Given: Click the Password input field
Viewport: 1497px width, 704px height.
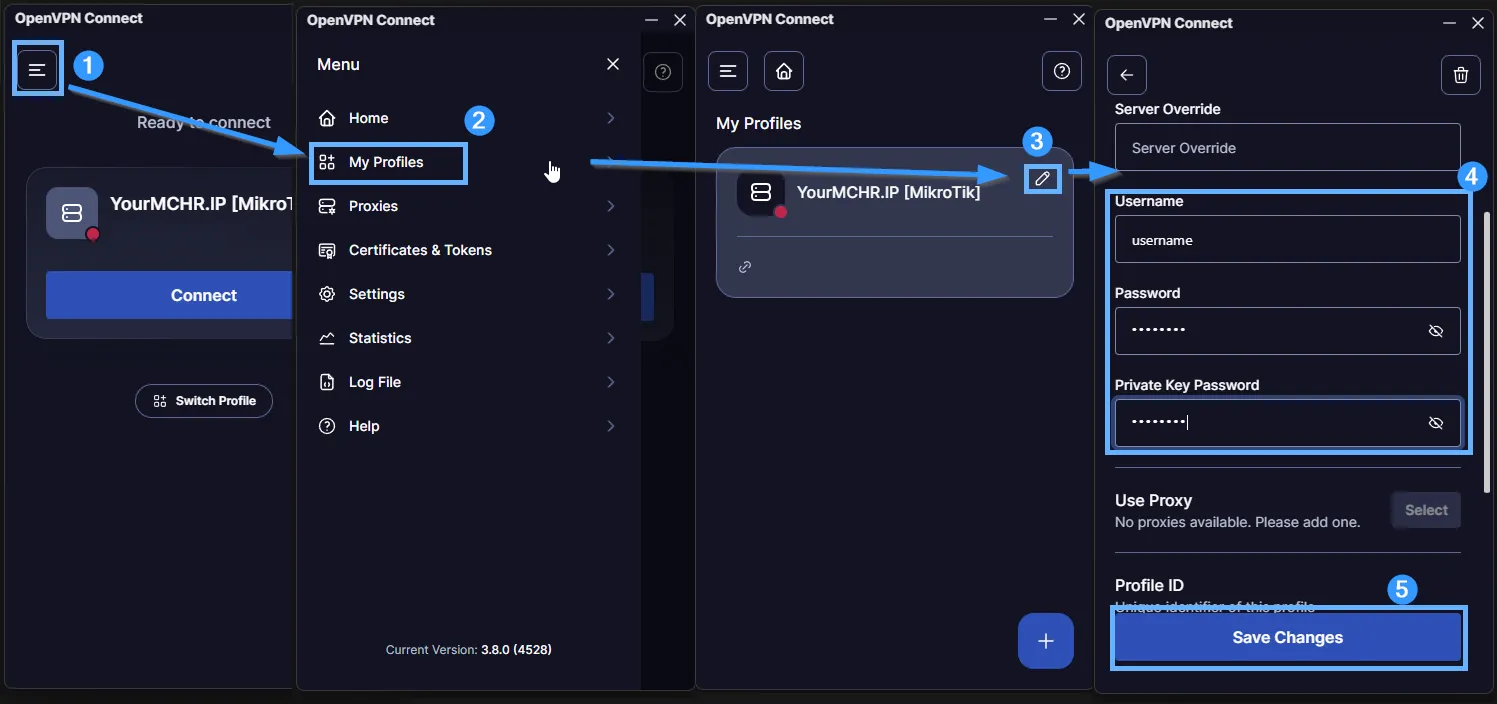Looking at the screenshot, I should point(1288,331).
